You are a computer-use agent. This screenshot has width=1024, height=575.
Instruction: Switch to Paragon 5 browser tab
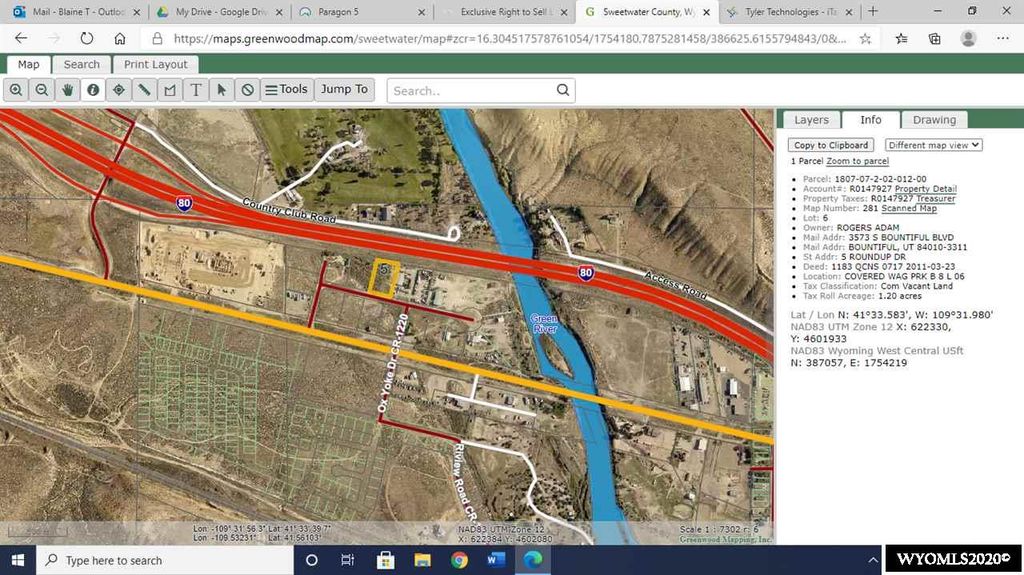coord(361,12)
